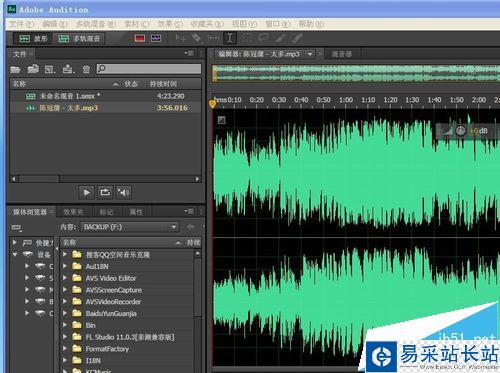This screenshot has width=500, height=373.
Task: Collapse the 设备 devices tree node
Action: [x=14, y=255]
